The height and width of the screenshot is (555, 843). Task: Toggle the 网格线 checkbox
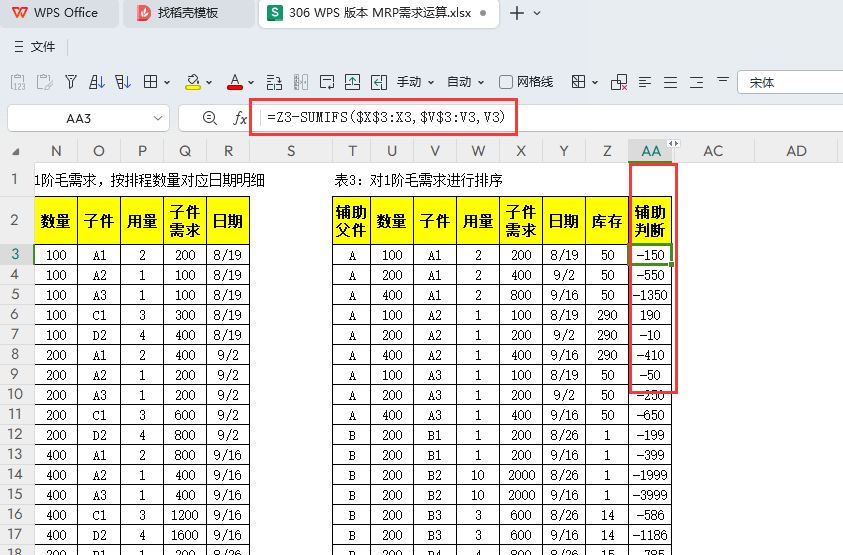click(505, 82)
